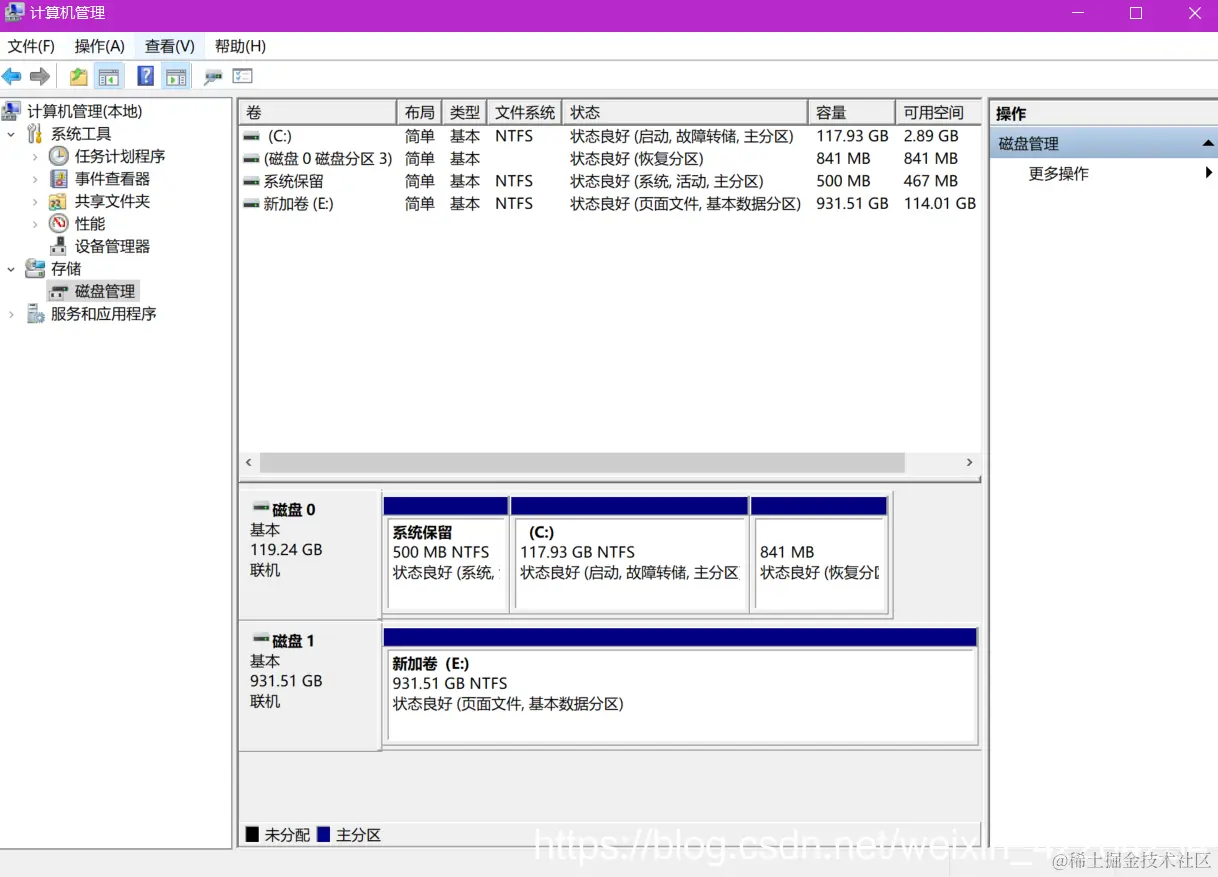Click the Up one level folder icon
Viewport: 1218px width, 877px height.
click(x=78, y=76)
